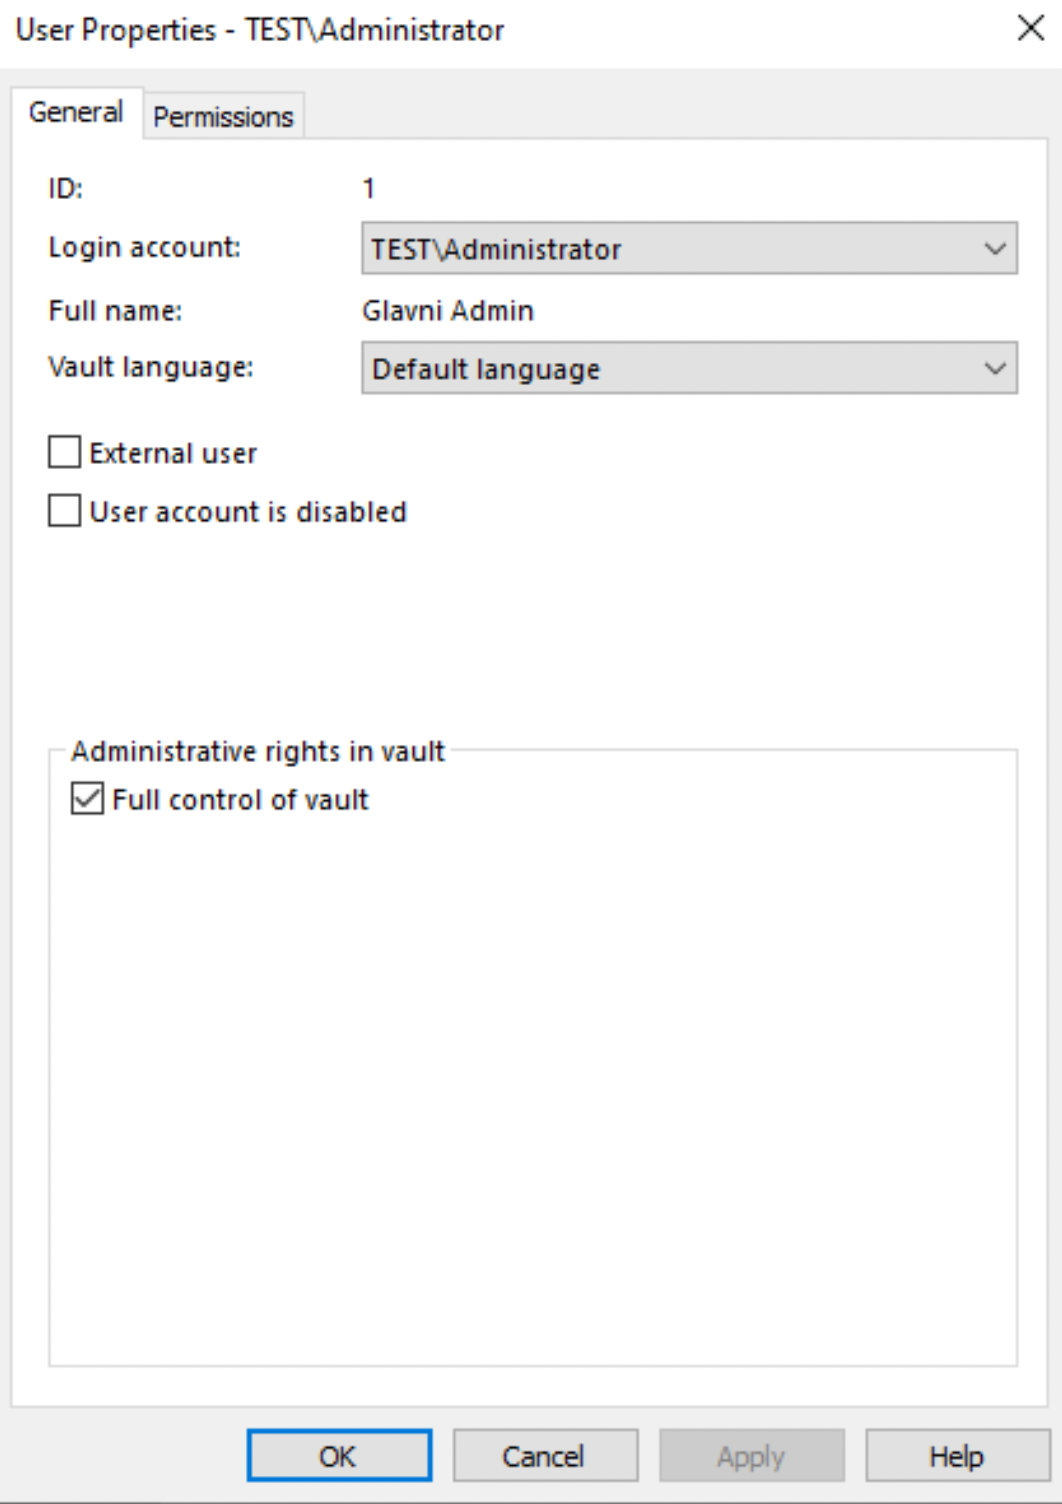Enable the External user checkbox
Viewport: 1062px width, 1504px height.
point(65,453)
